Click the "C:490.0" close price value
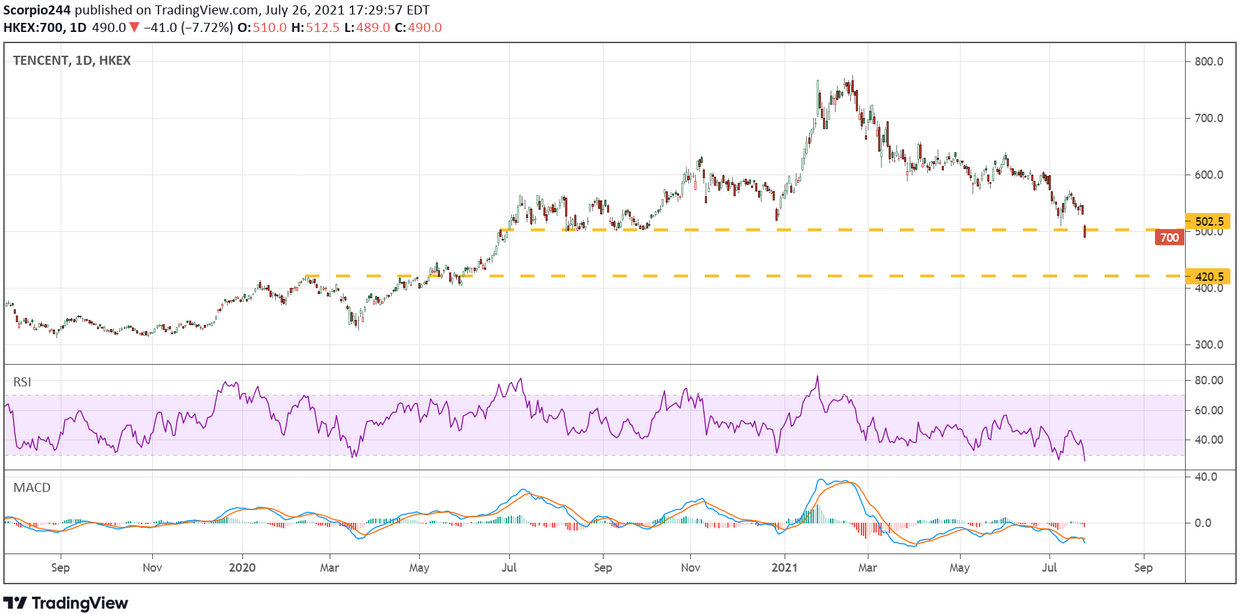Screen dimensions: 1241x614 coord(417,27)
